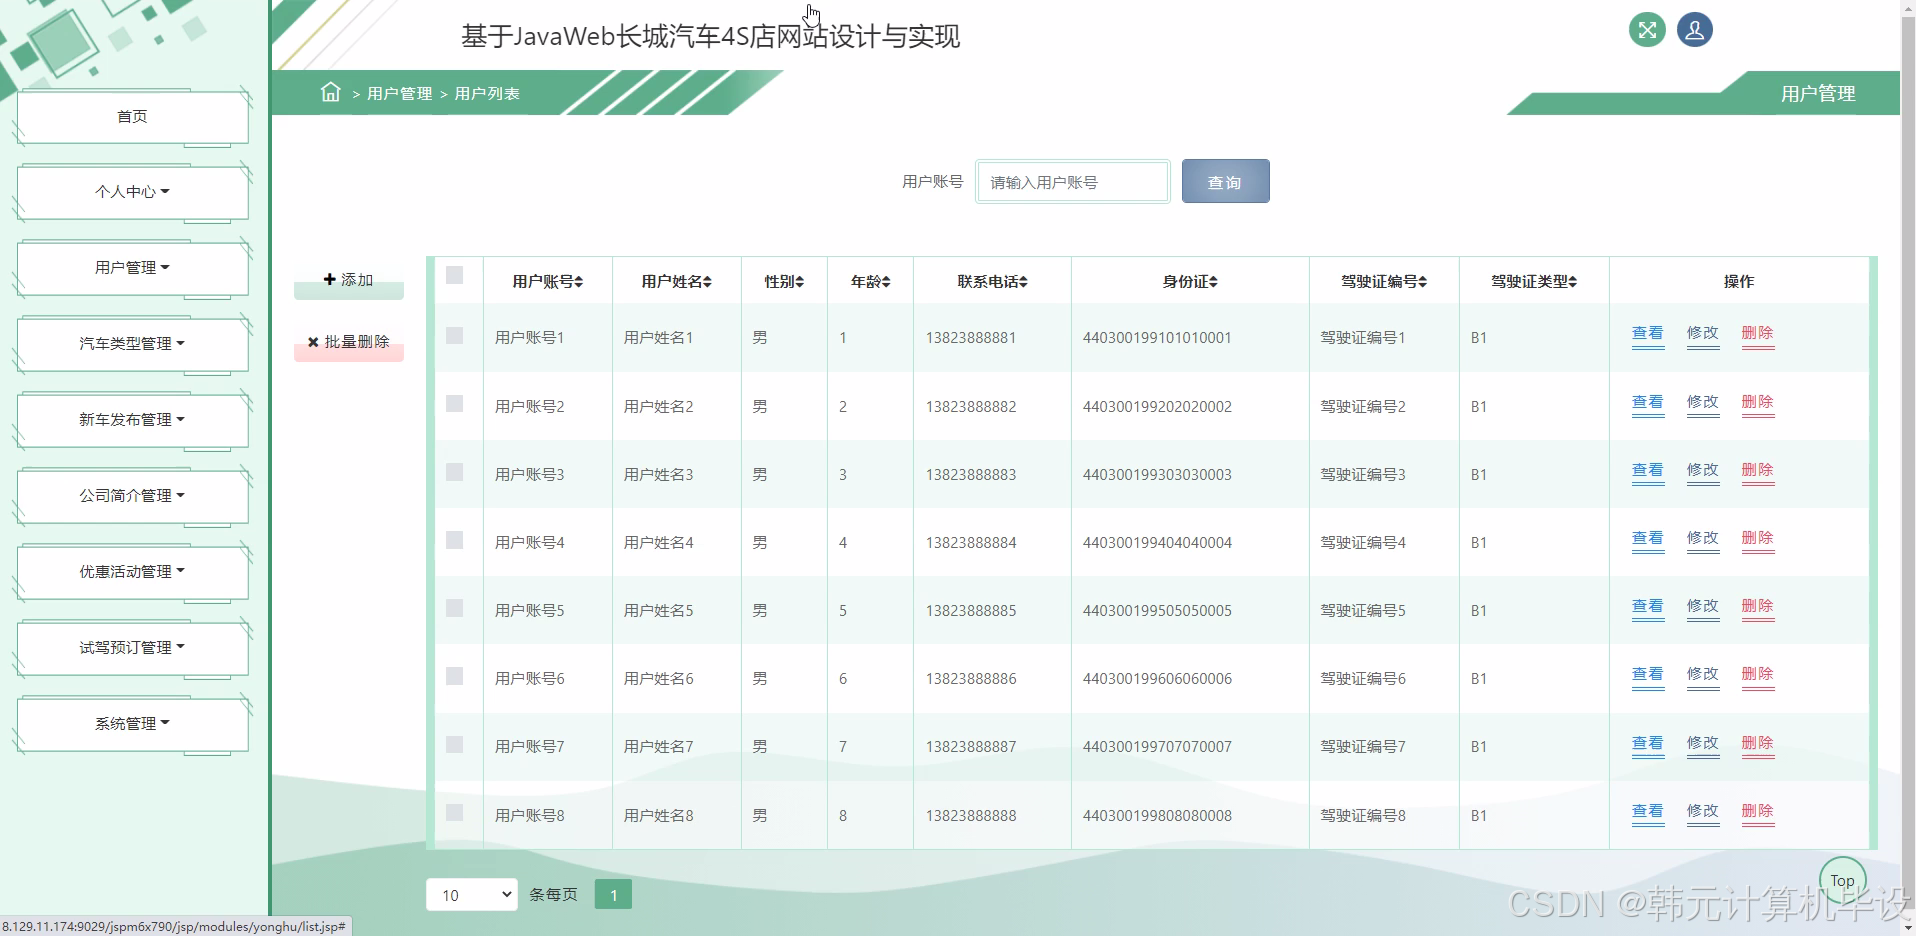Select the checkbox for 用户账号6 row

pos(454,676)
